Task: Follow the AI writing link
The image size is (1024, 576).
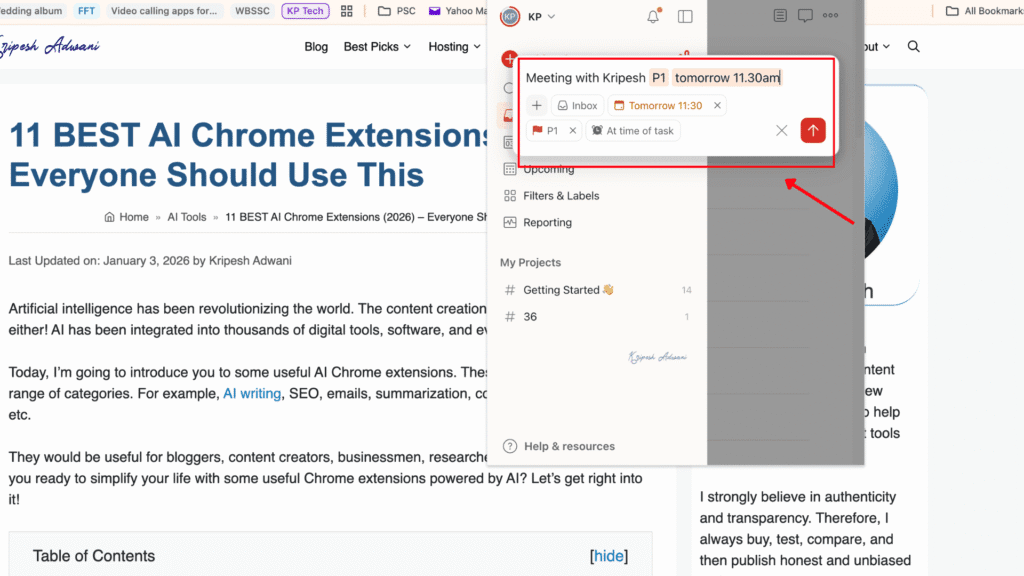Action: 252,394
